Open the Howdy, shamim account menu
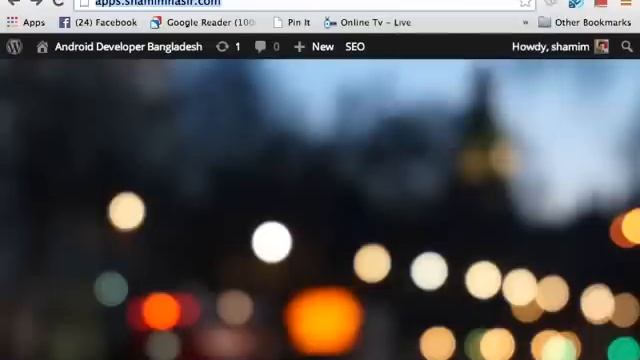The image size is (640, 360). [x=550, y=47]
